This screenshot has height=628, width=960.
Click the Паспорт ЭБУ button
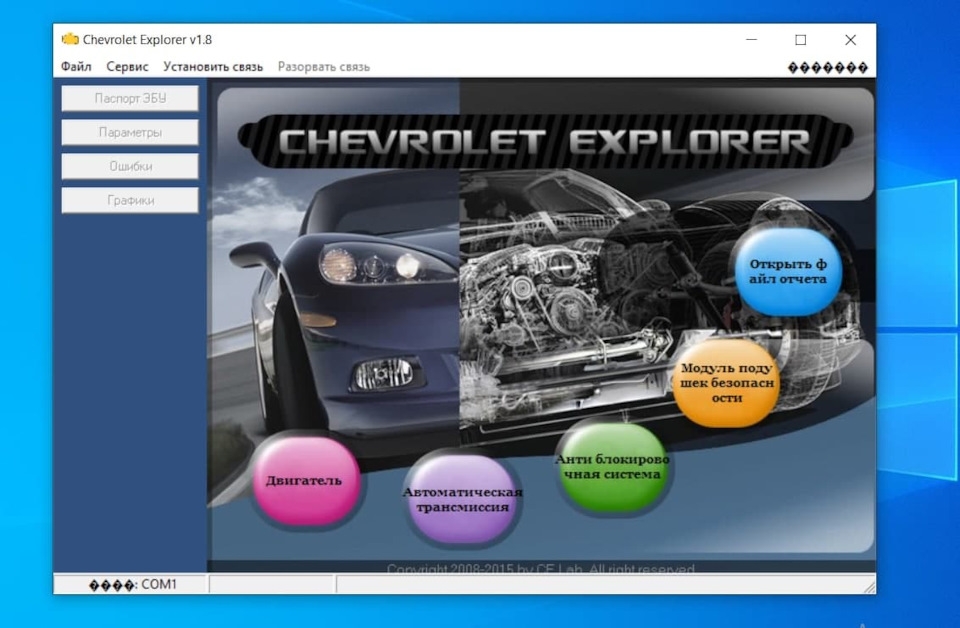[130, 98]
